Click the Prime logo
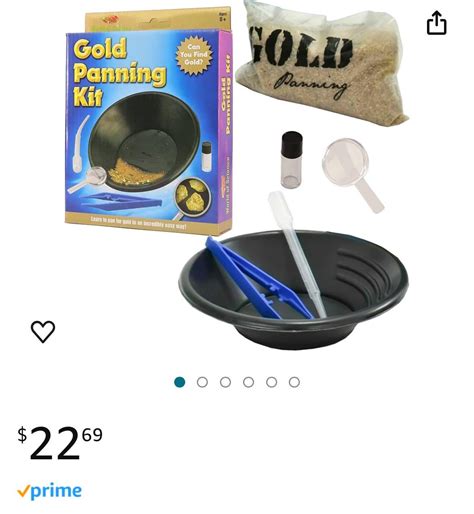The height and width of the screenshot is (514, 474). click(49, 491)
